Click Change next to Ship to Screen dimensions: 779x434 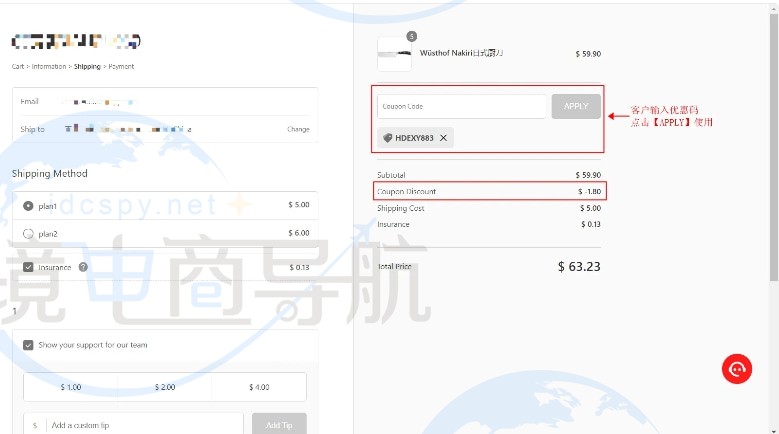pos(298,129)
